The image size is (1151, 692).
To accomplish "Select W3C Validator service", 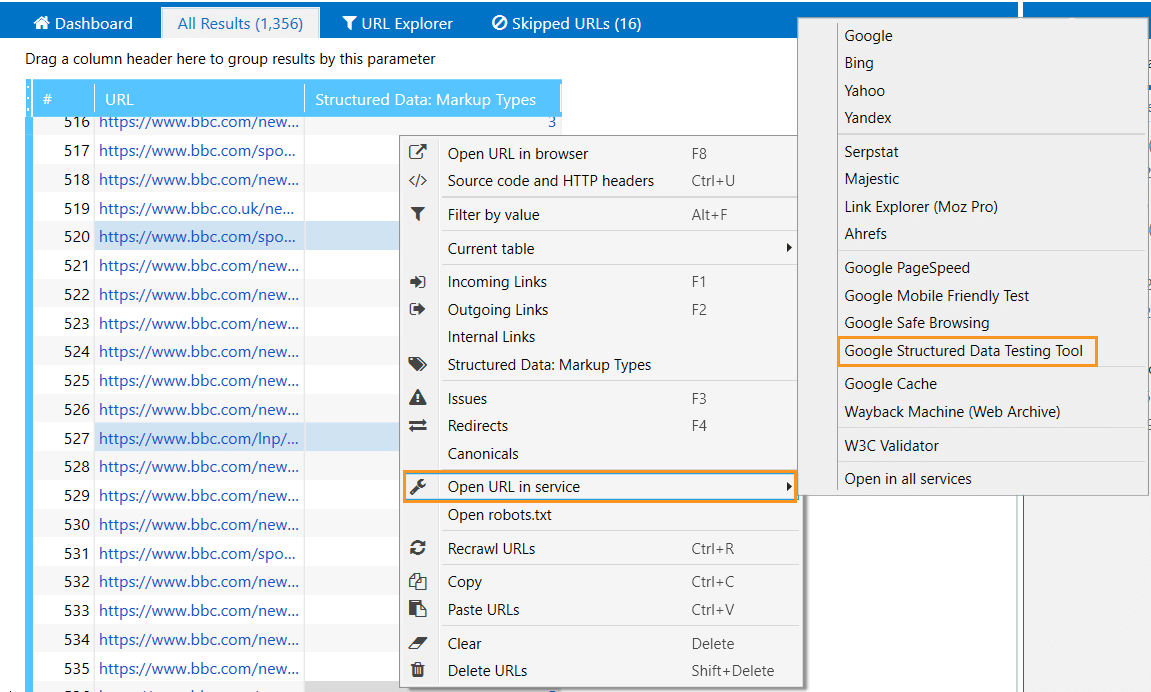I will click(891, 445).
